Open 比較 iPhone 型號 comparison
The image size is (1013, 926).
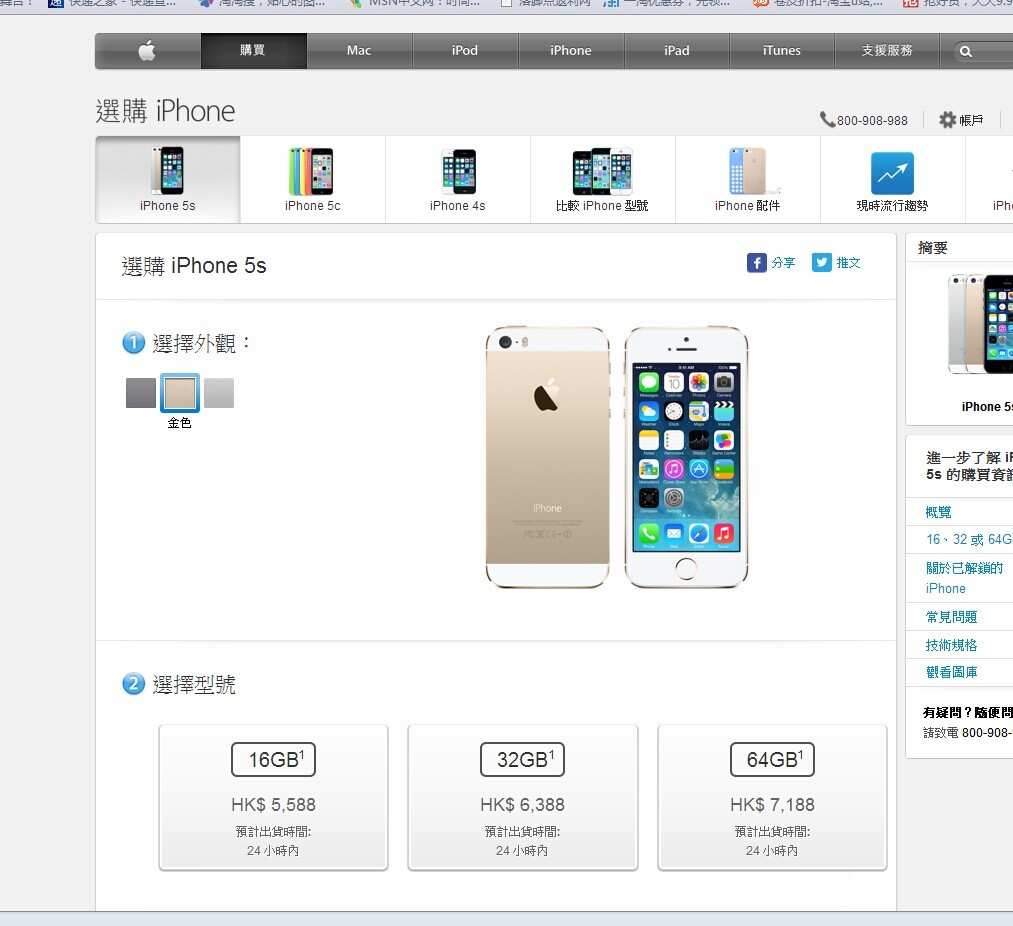click(603, 180)
